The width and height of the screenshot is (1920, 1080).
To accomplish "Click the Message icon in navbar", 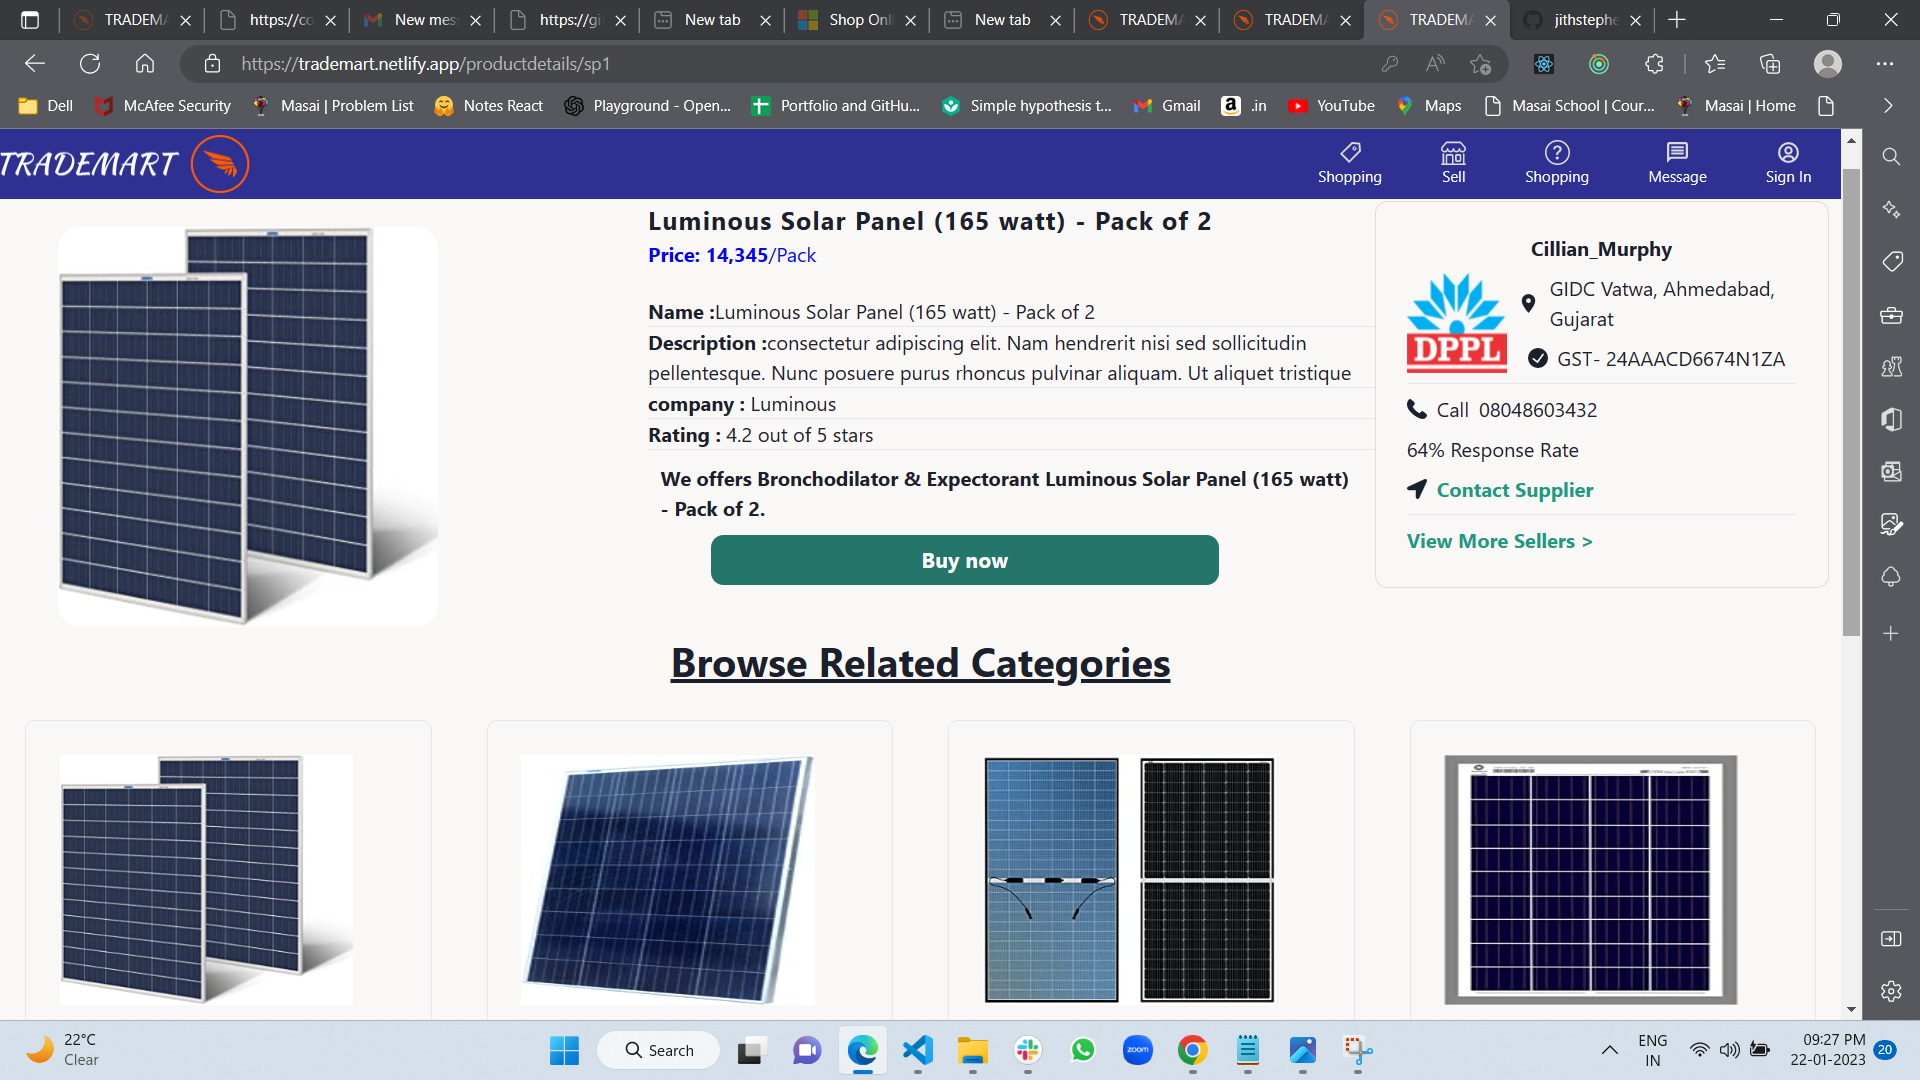I will click(1677, 153).
